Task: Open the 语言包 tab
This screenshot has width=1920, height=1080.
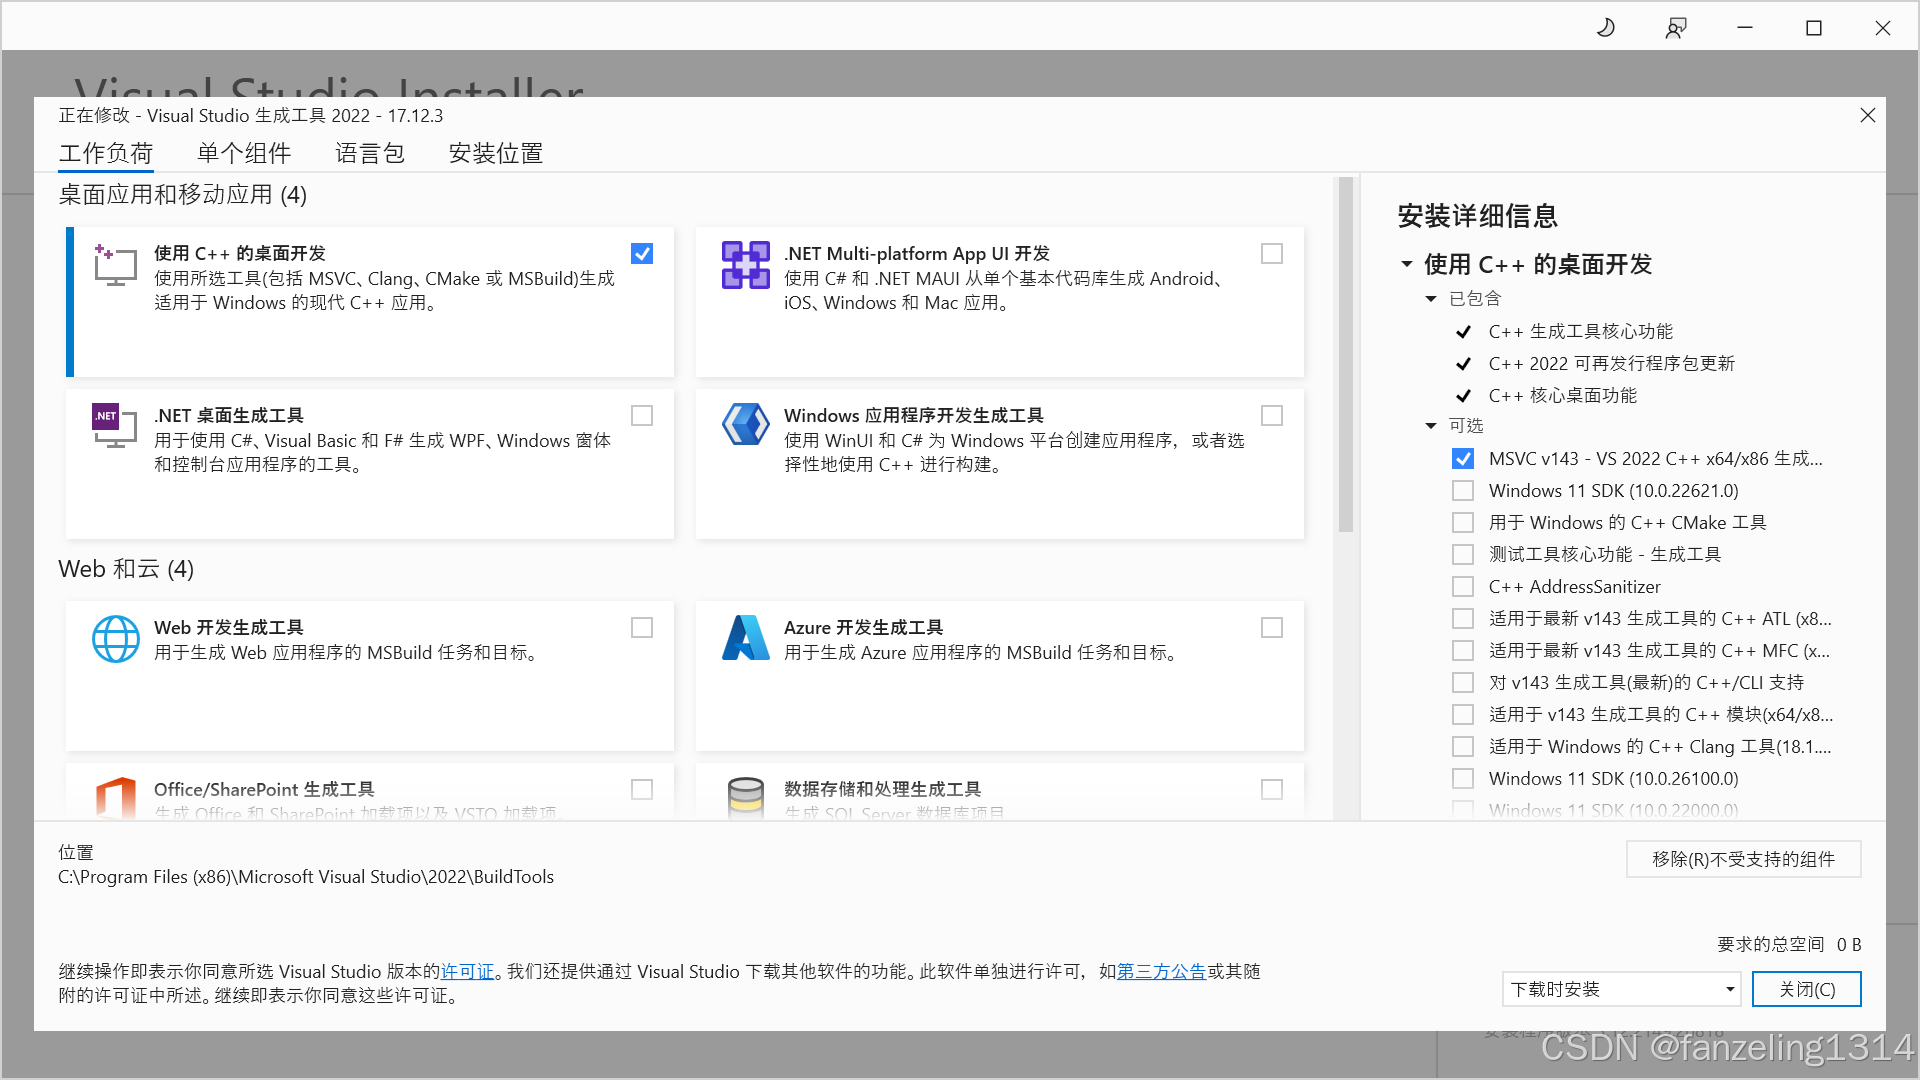Action: coord(369,152)
